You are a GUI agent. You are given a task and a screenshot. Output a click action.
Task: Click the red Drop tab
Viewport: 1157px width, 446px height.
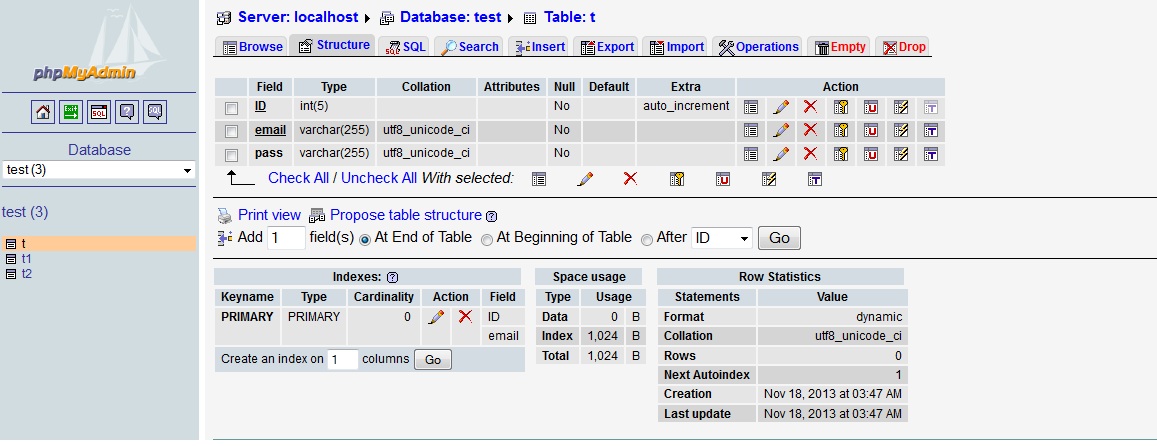903,47
